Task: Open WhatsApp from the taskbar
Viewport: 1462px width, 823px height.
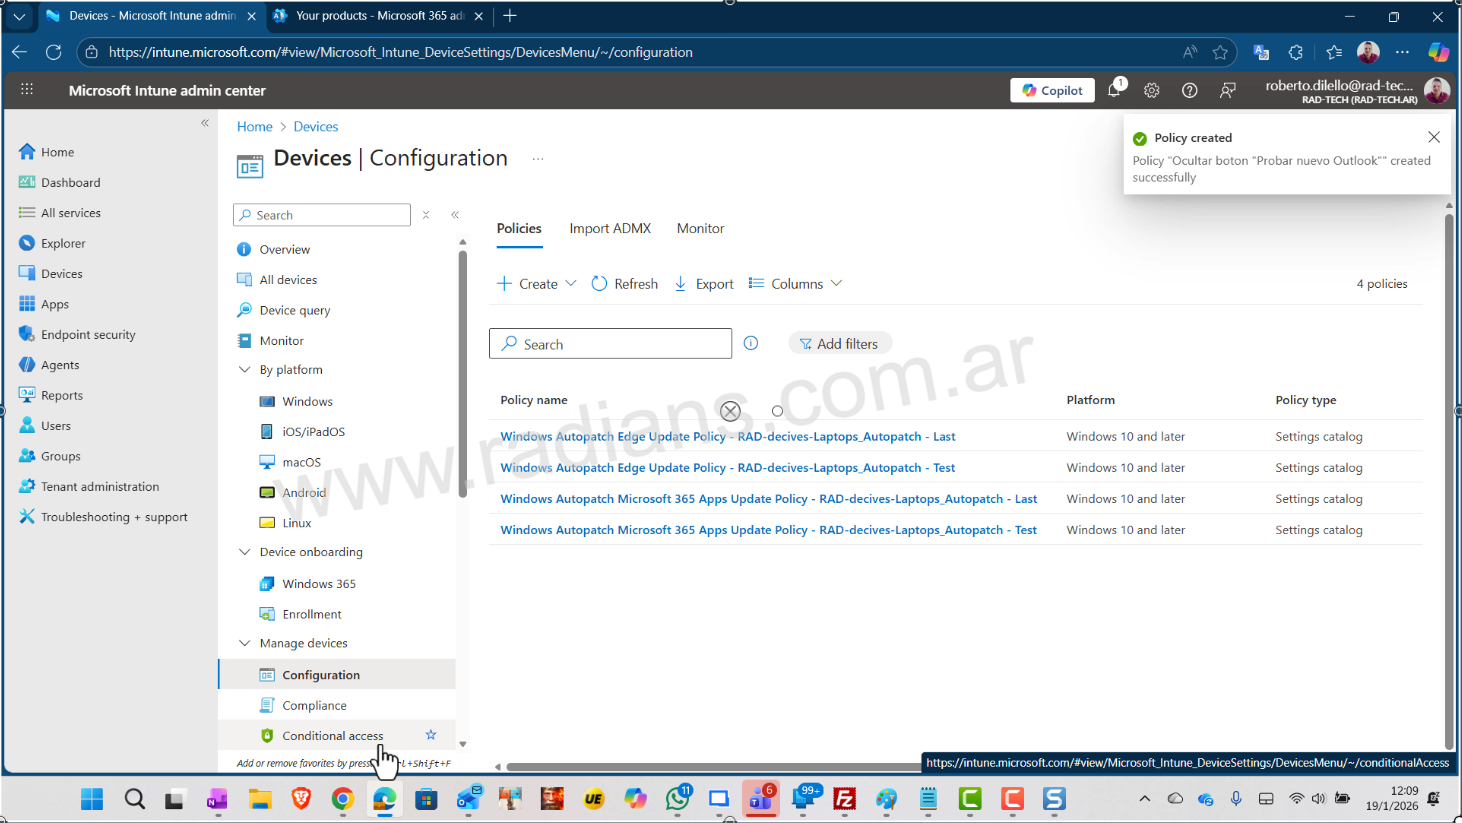Action: [x=678, y=799]
